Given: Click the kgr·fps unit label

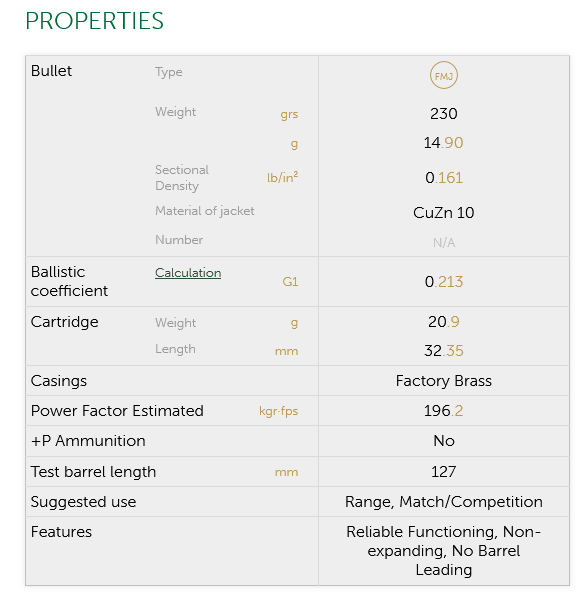Looking at the screenshot, I should (x=279, y=411).
